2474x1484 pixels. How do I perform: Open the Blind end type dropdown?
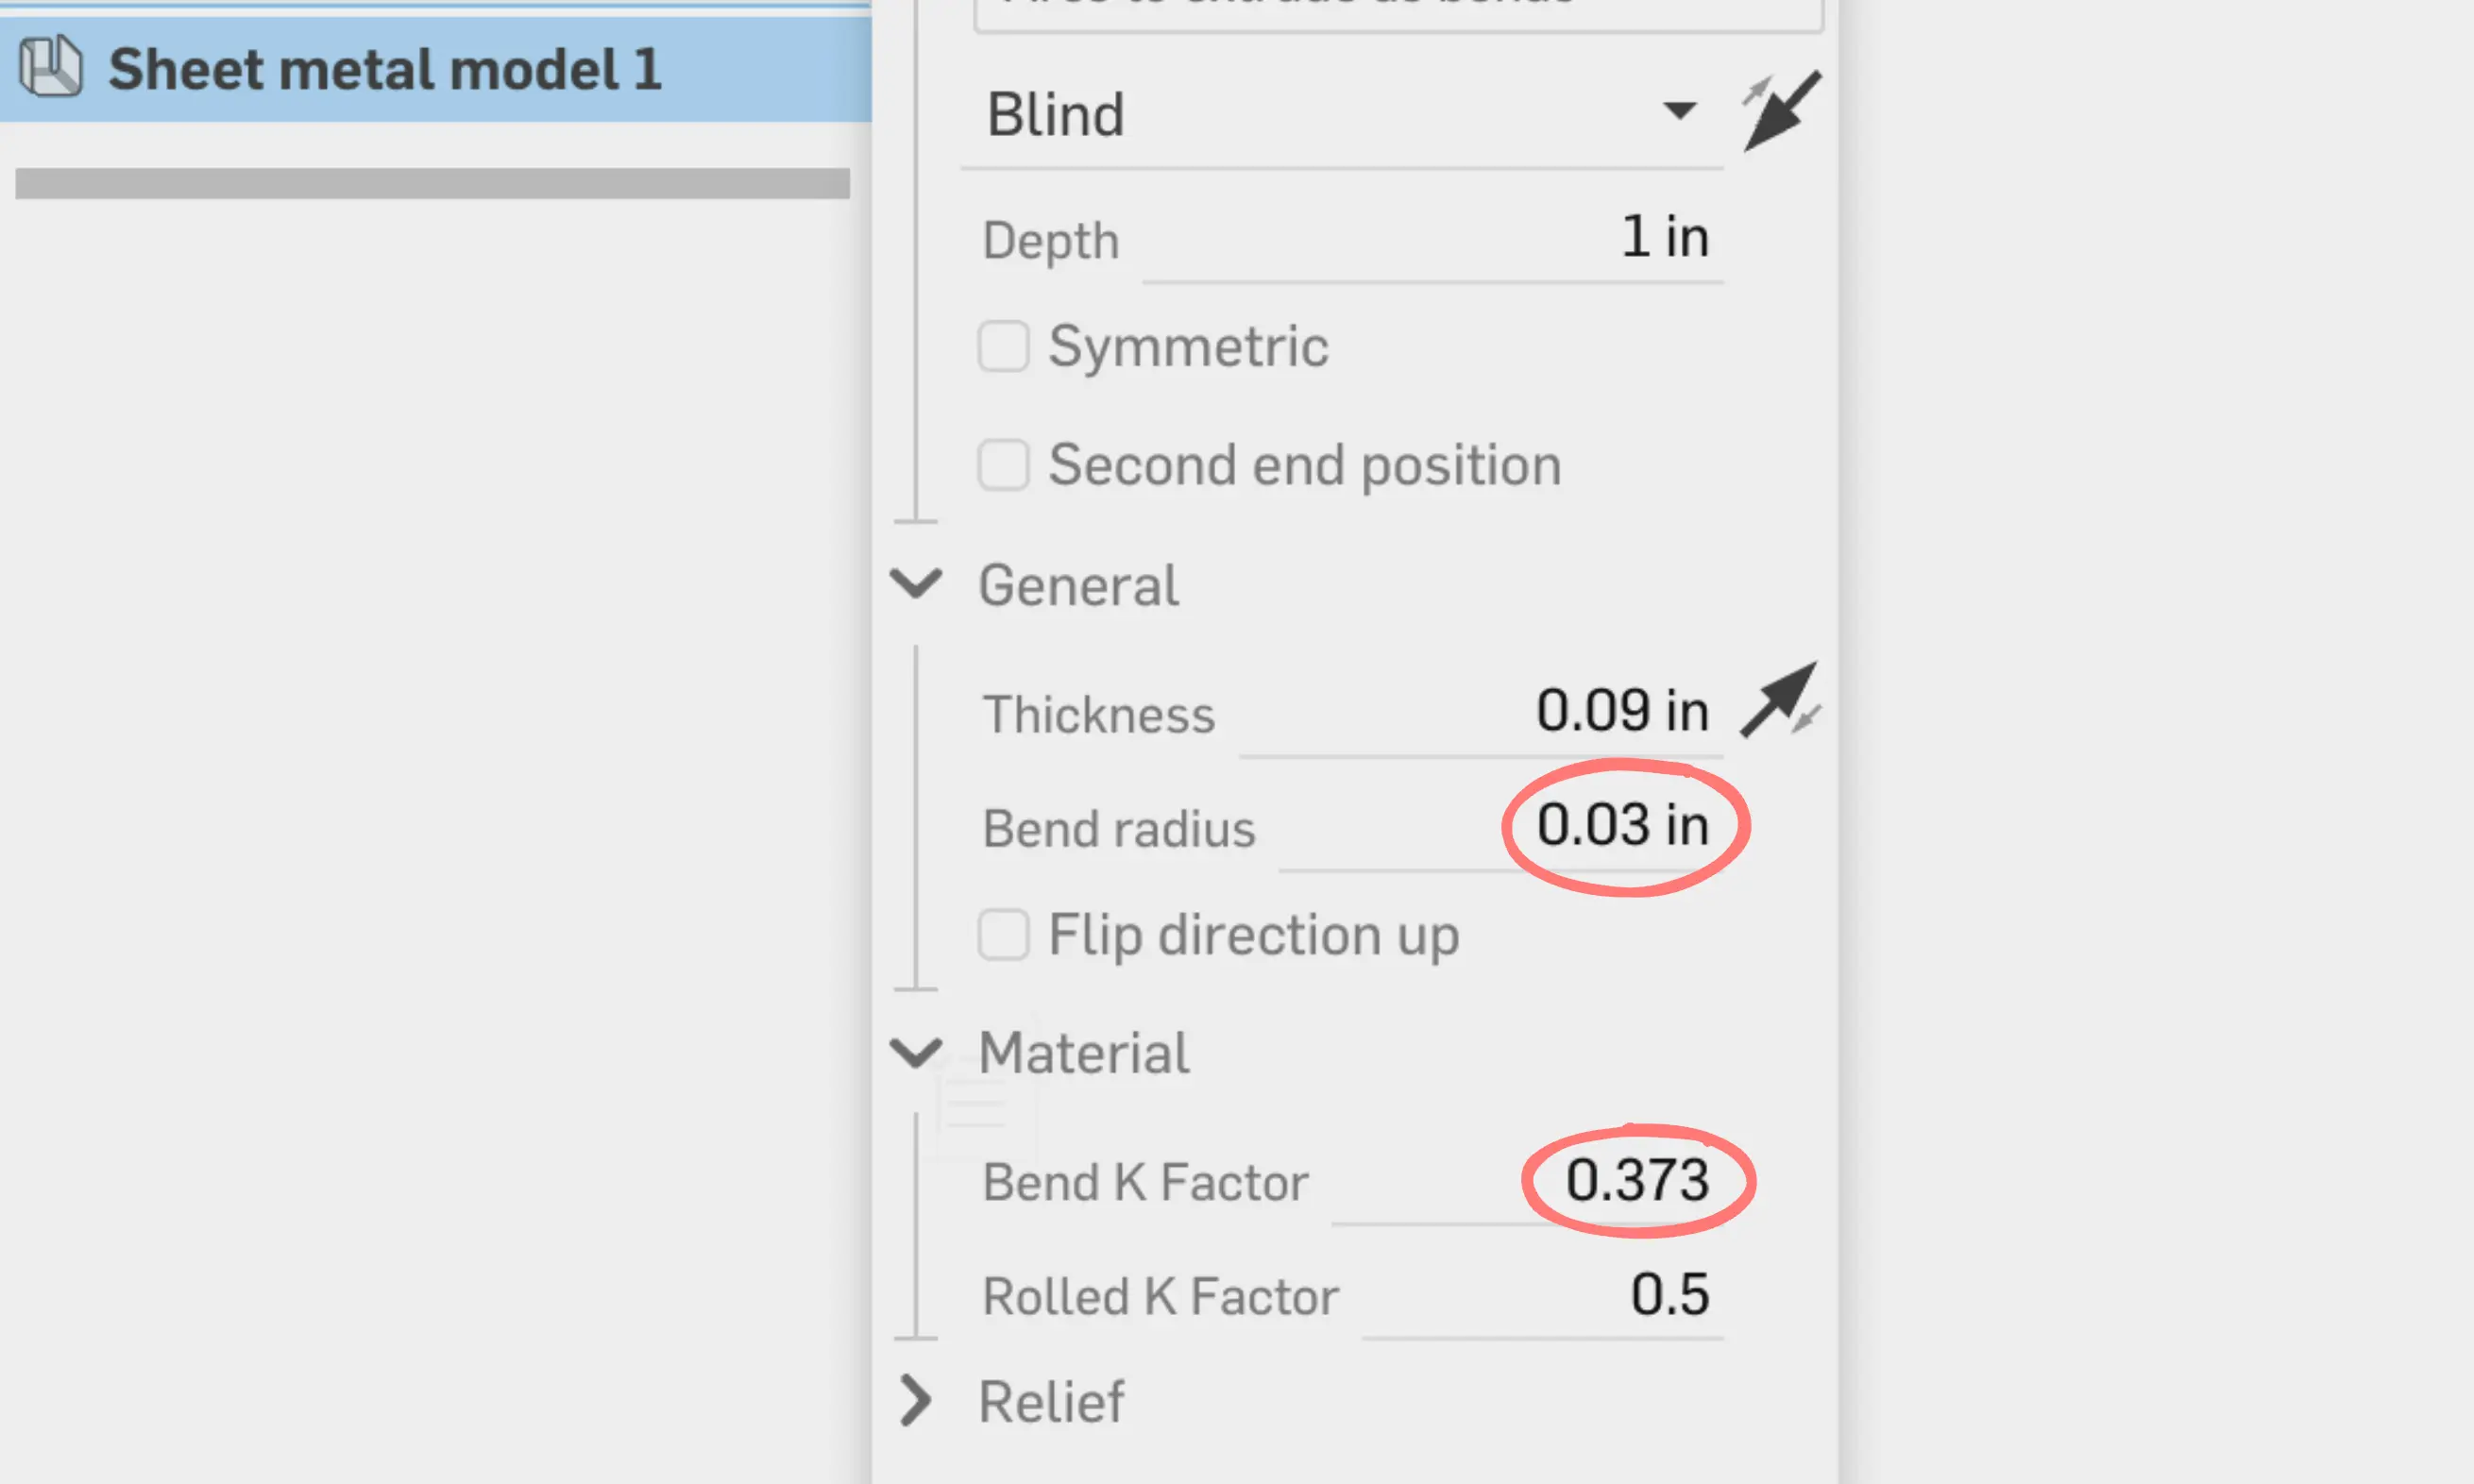[x=1342, y=114]
